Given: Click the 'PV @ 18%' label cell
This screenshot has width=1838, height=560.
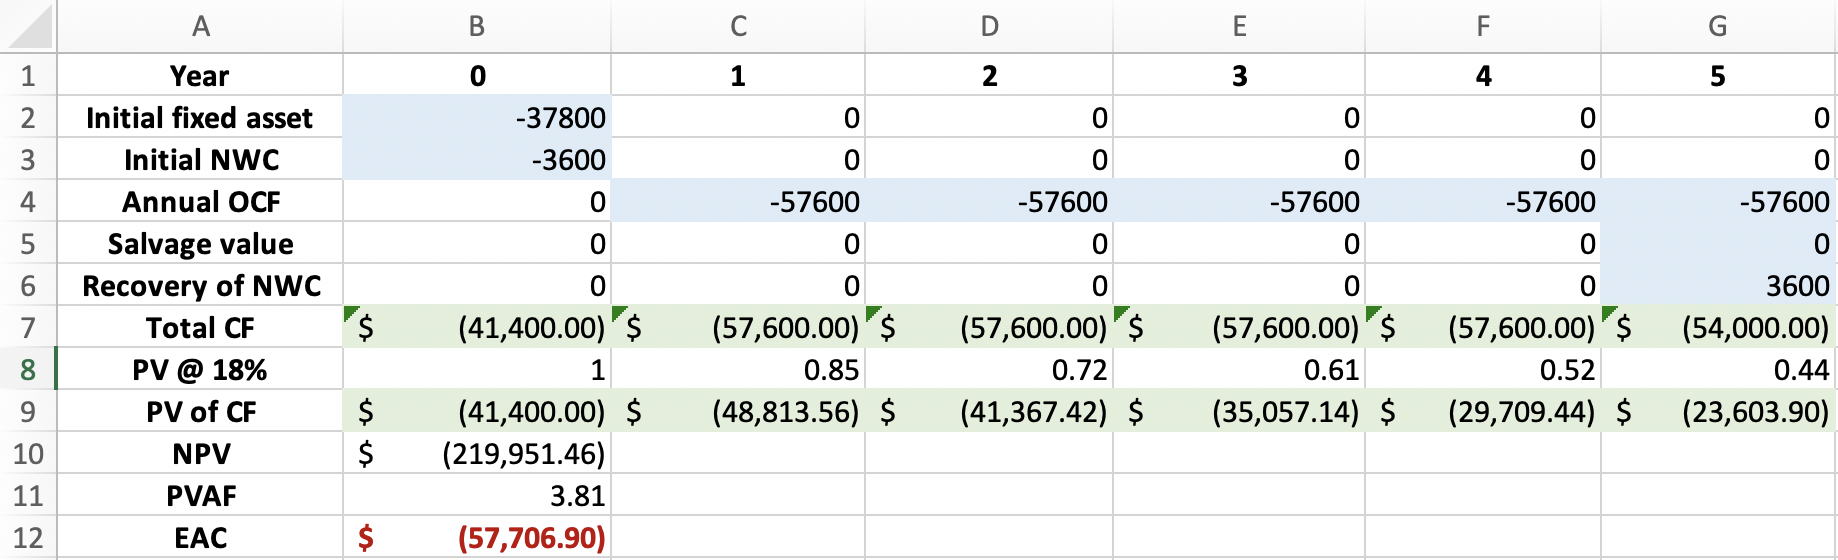Looking at the screenshot, I should coord(200,369).
